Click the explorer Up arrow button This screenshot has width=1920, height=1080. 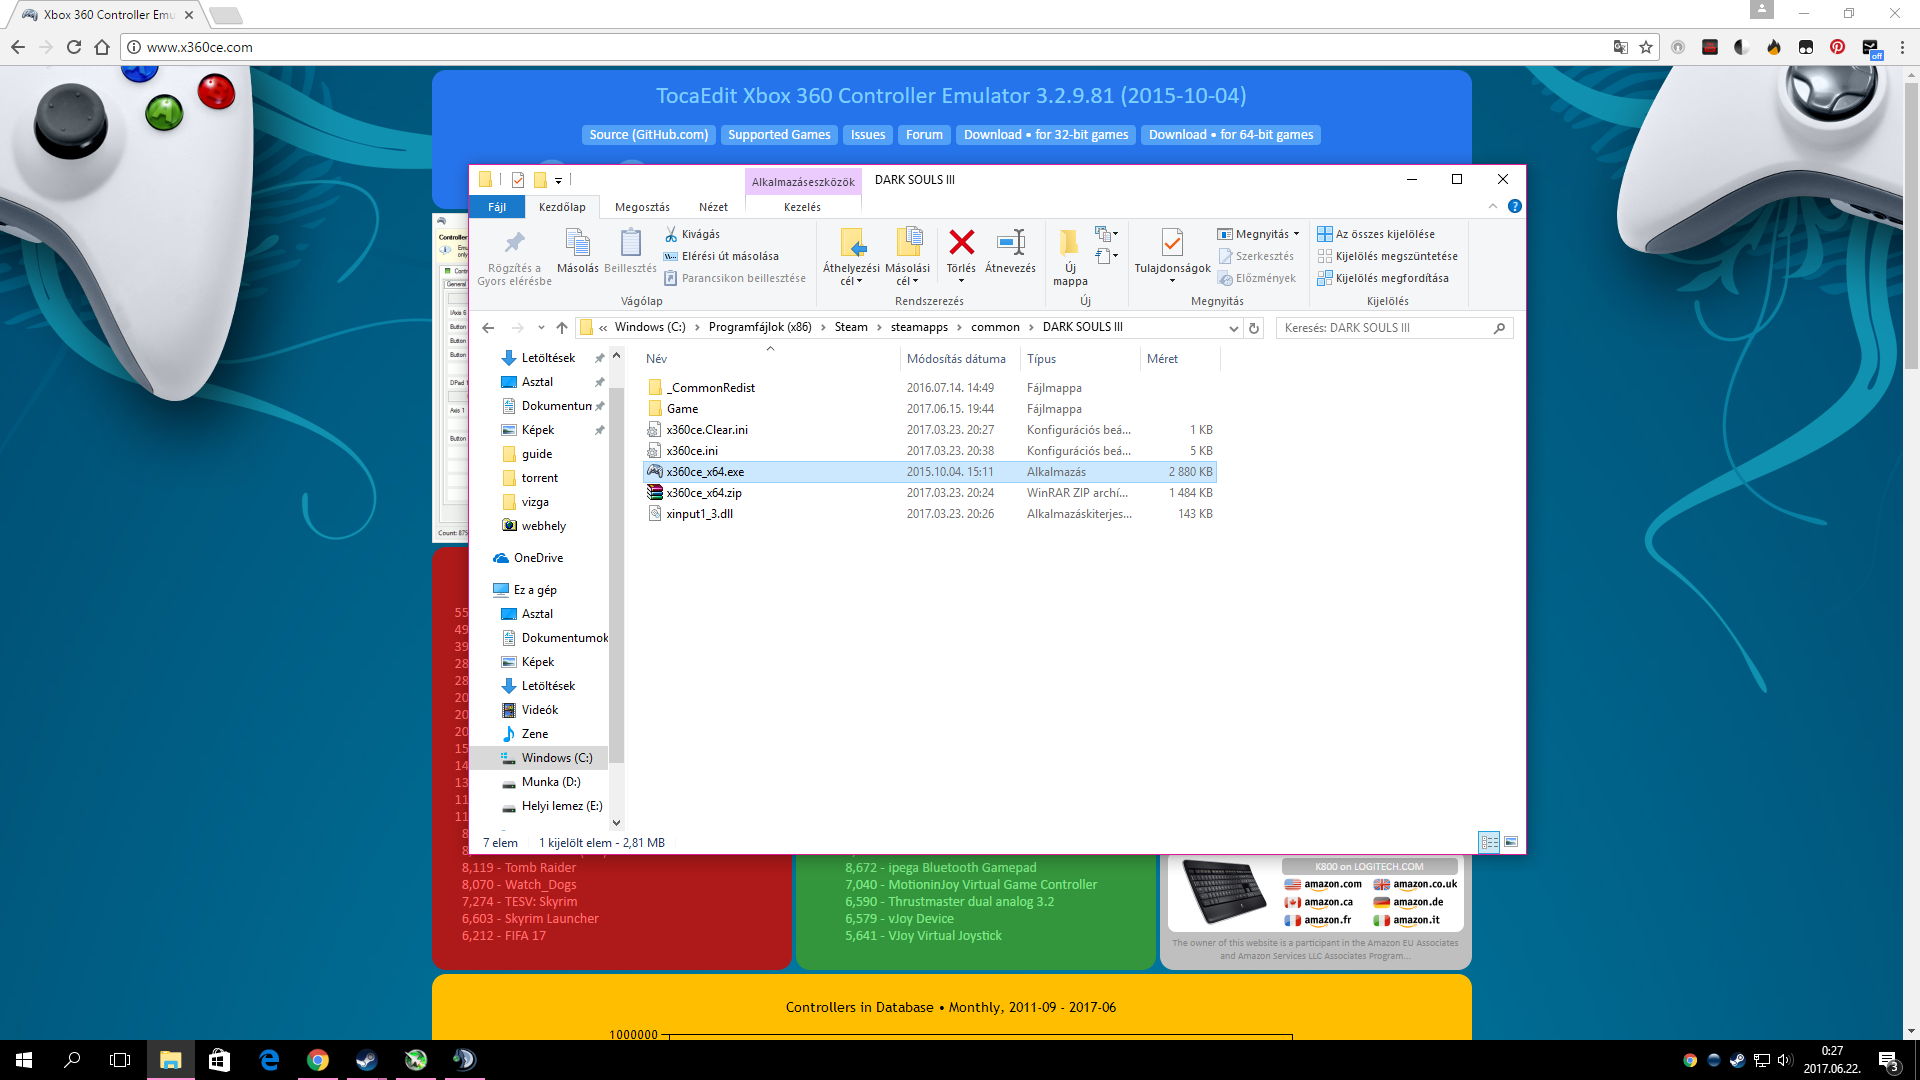tap(562, 328)
